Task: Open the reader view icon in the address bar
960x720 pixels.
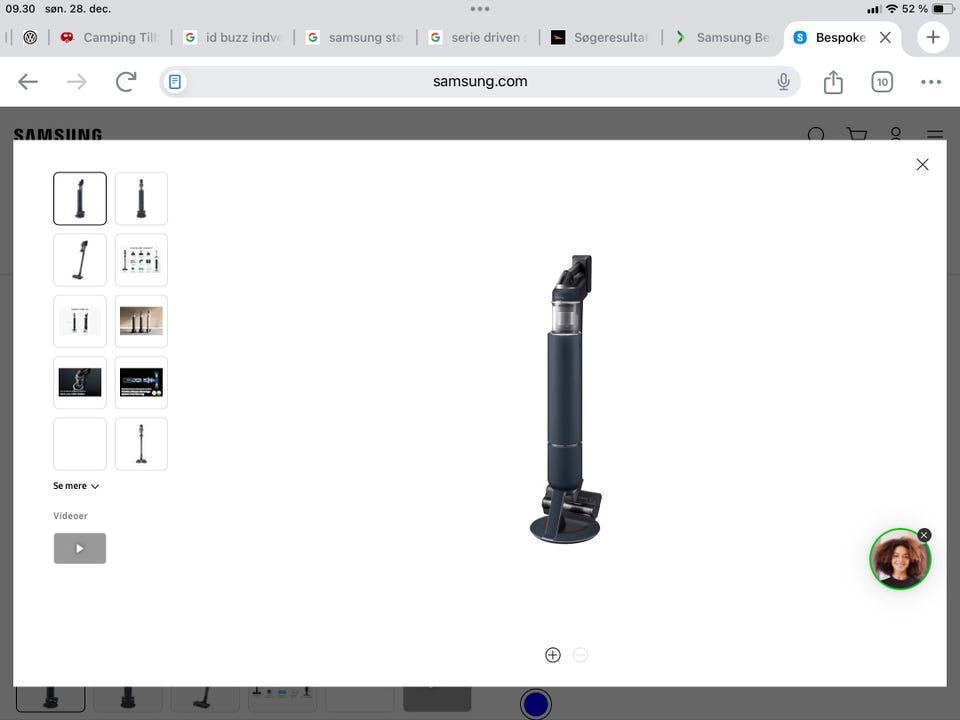Action: pos(175,81)
